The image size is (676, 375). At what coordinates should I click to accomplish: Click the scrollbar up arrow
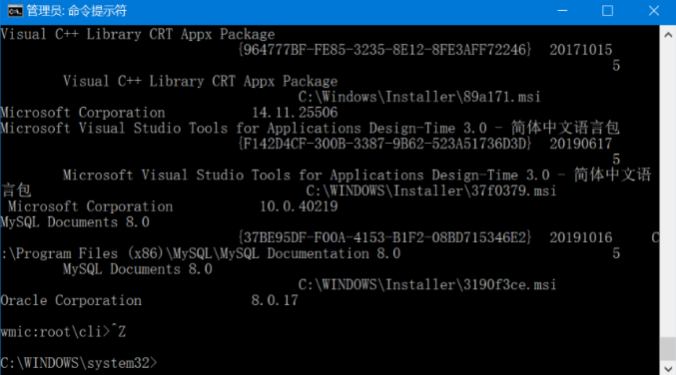point(668,35)
